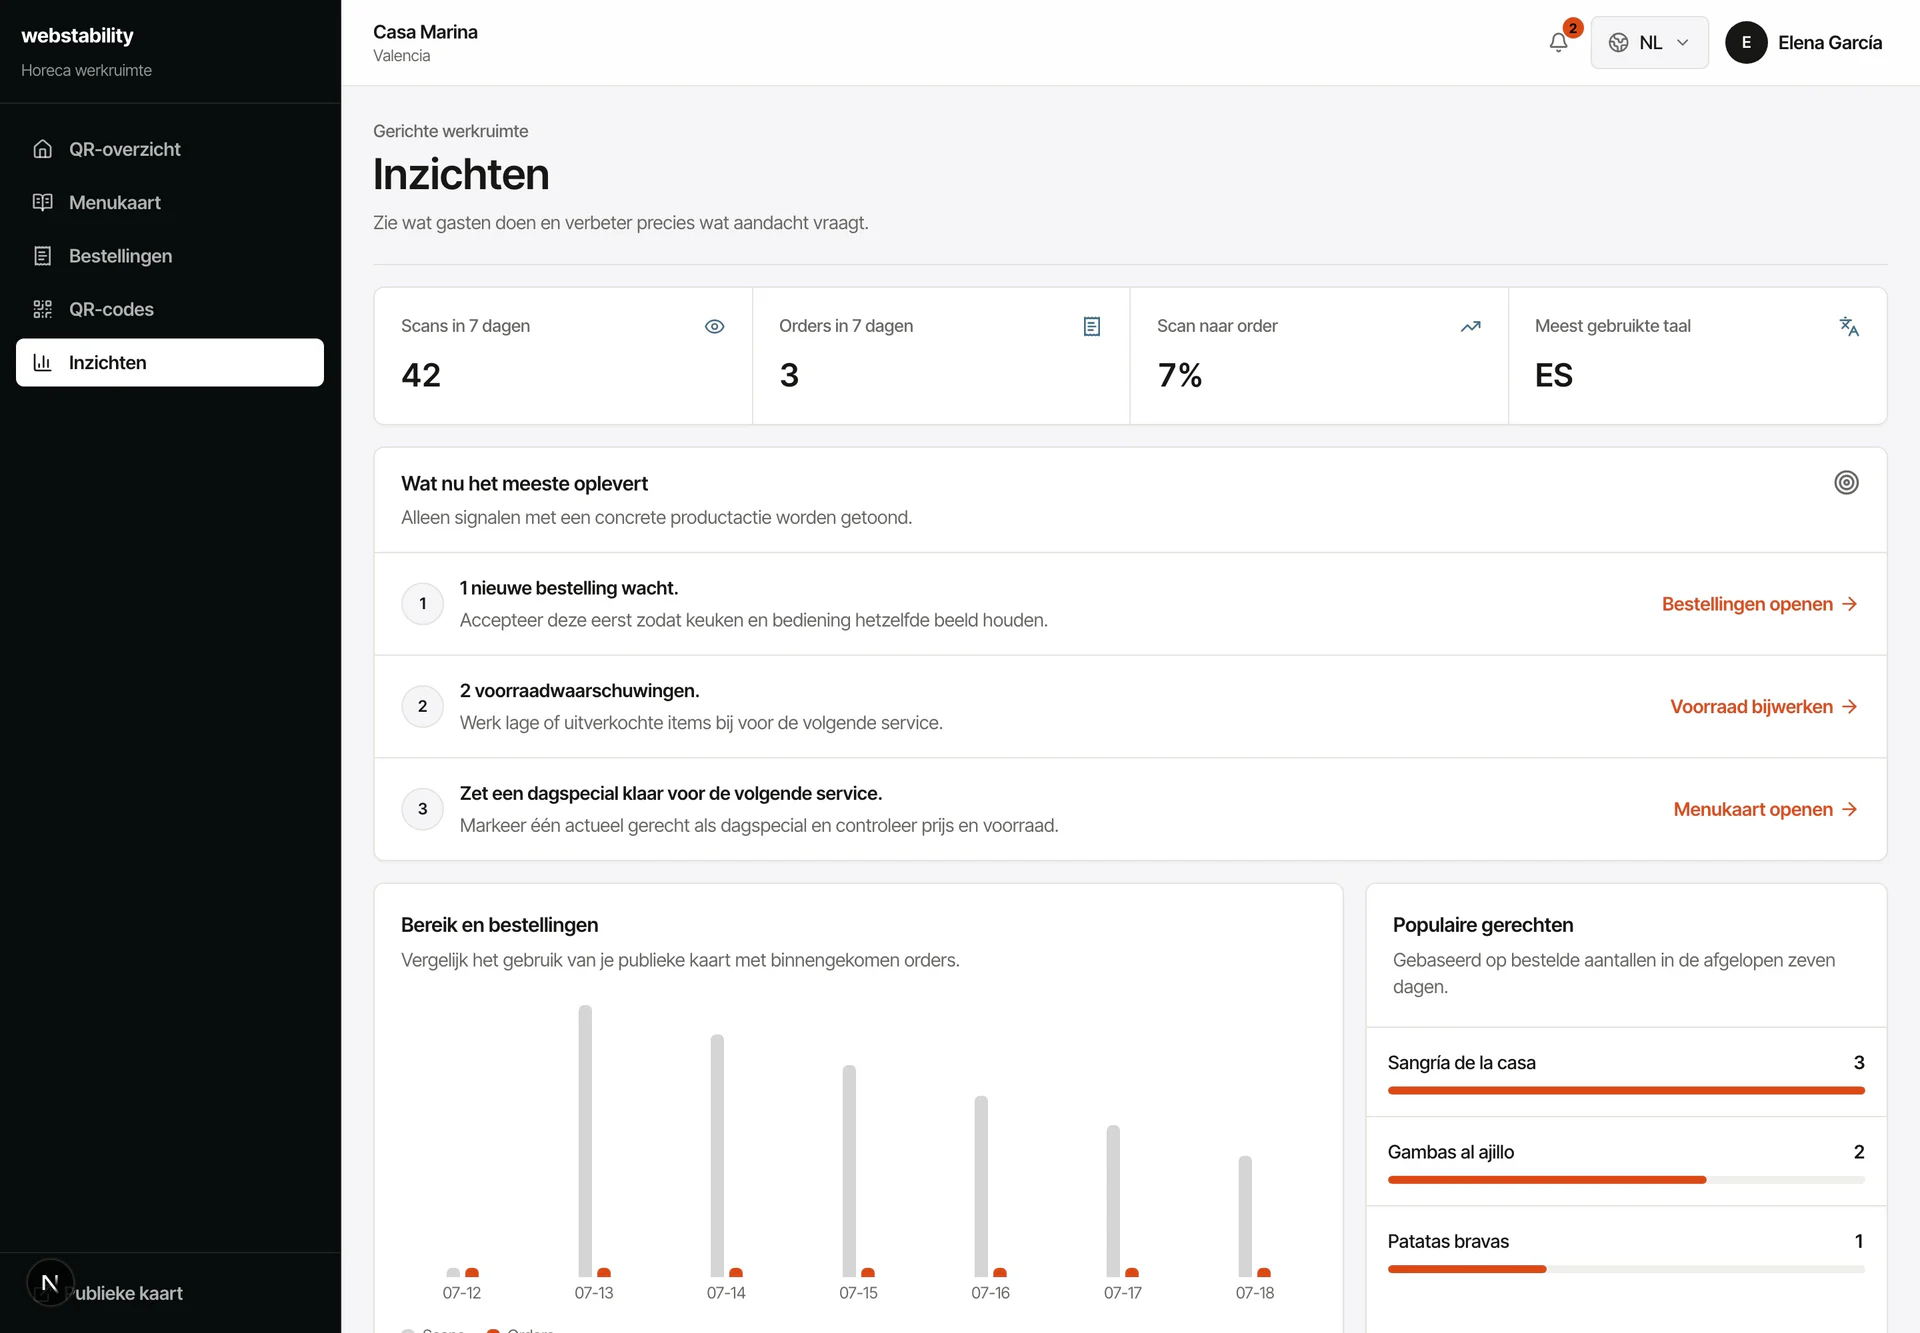Image resolution: width=1920 pixels, height=1333 pixels.
Task: Click the step 3 circle for dagspecial
Action: tap(422, 809)
